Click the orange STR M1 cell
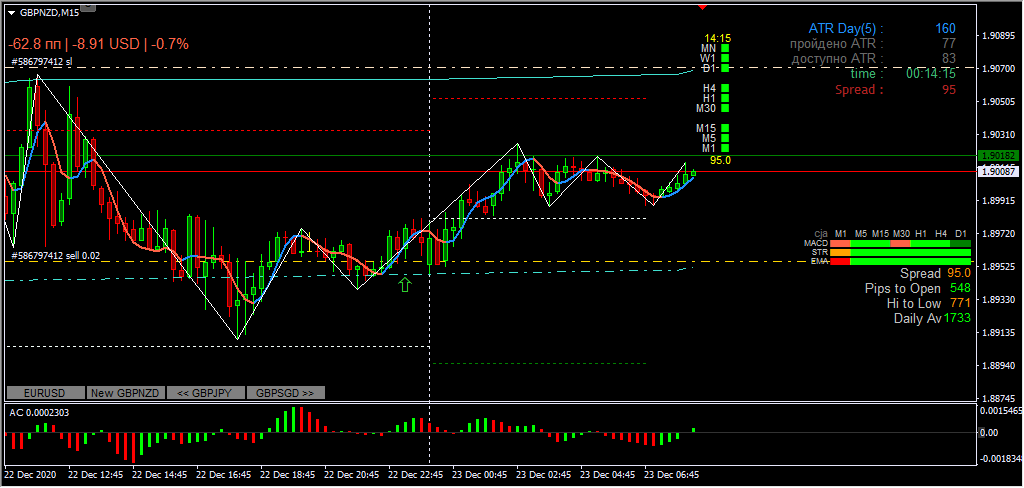 (x=840, y=252)
